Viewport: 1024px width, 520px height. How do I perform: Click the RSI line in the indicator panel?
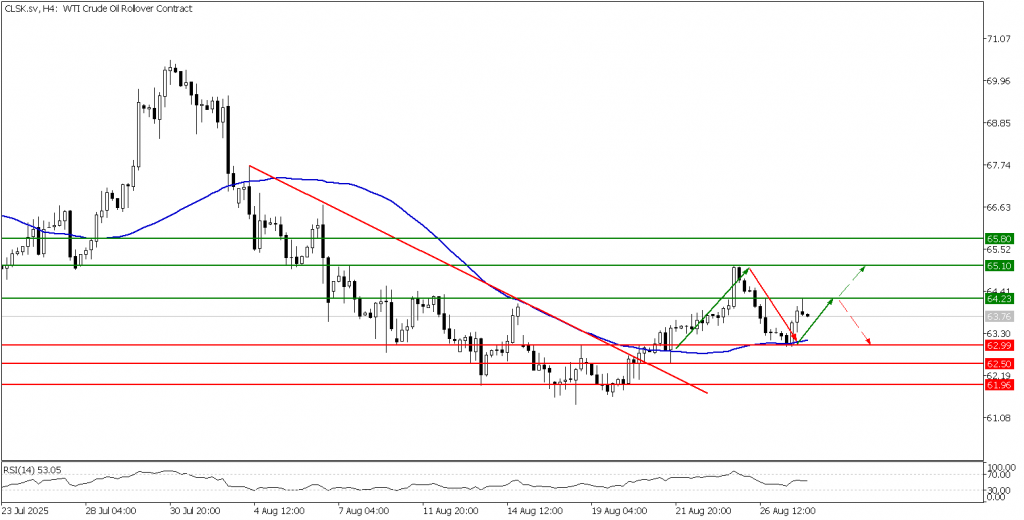(x=400, y=484)
